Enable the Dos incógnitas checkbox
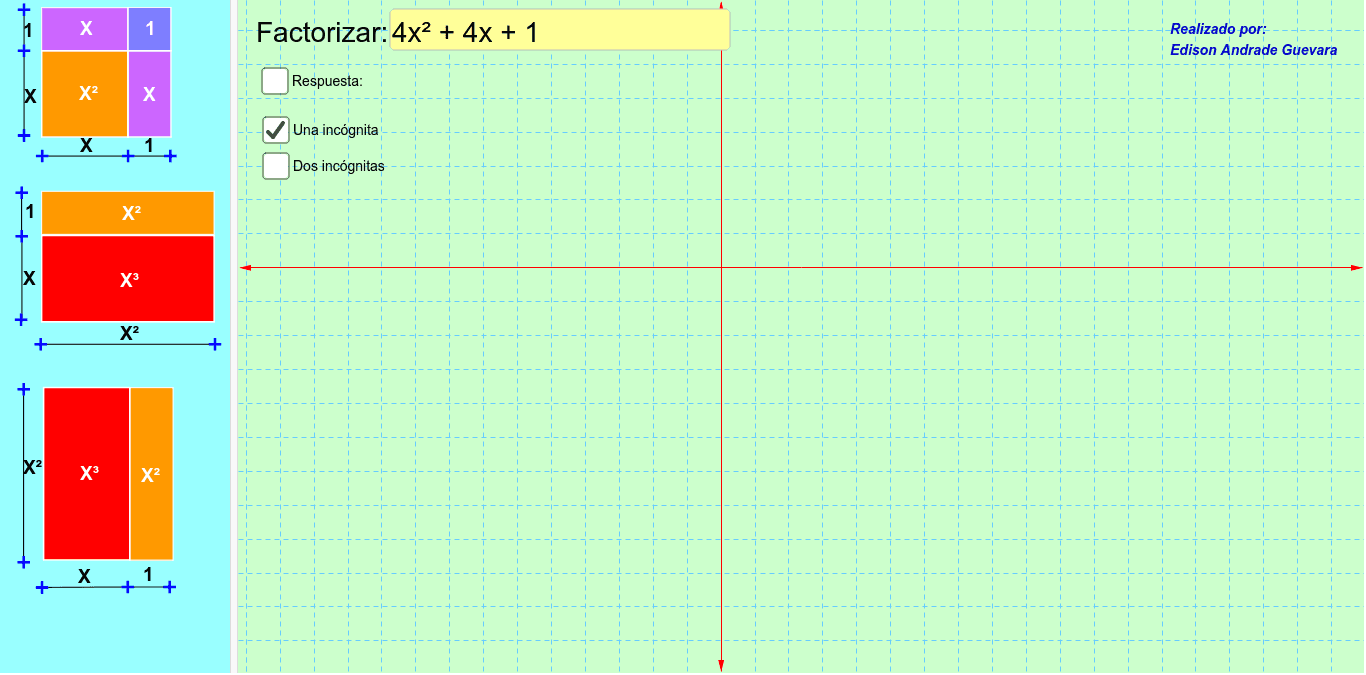This screenshot has height=675, width=1366. click(275, 166)
